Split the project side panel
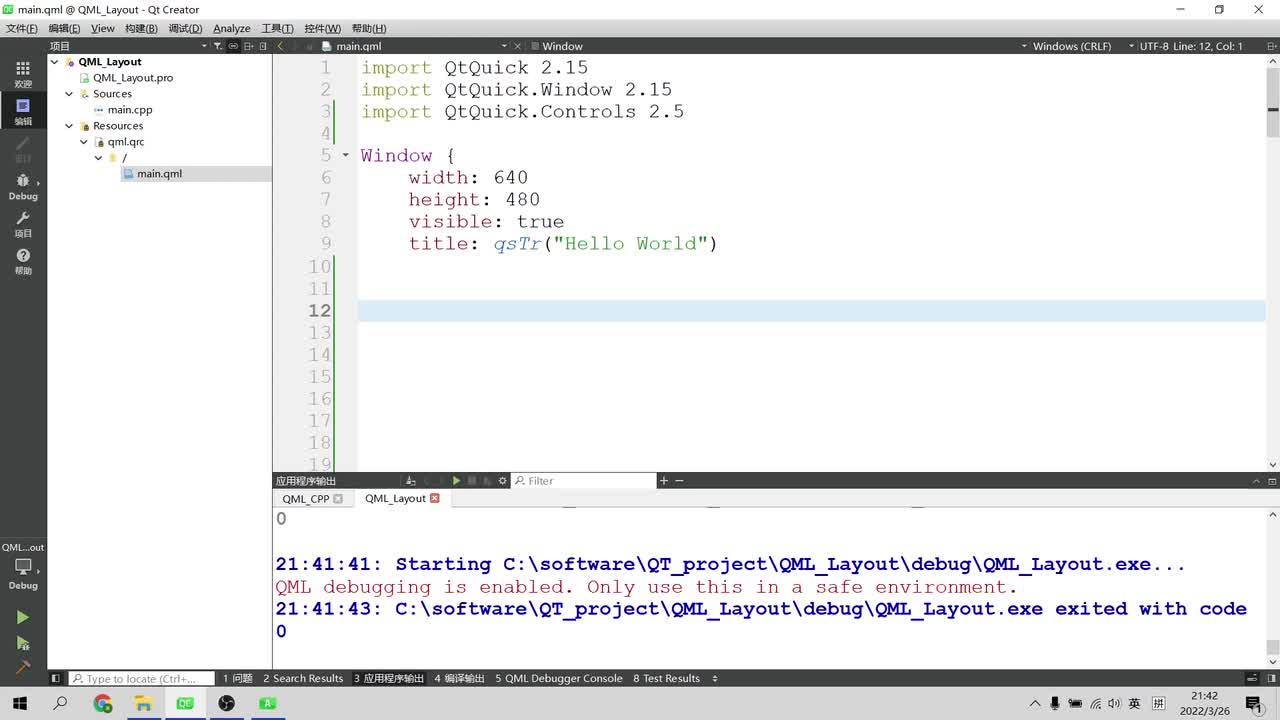 249,46
